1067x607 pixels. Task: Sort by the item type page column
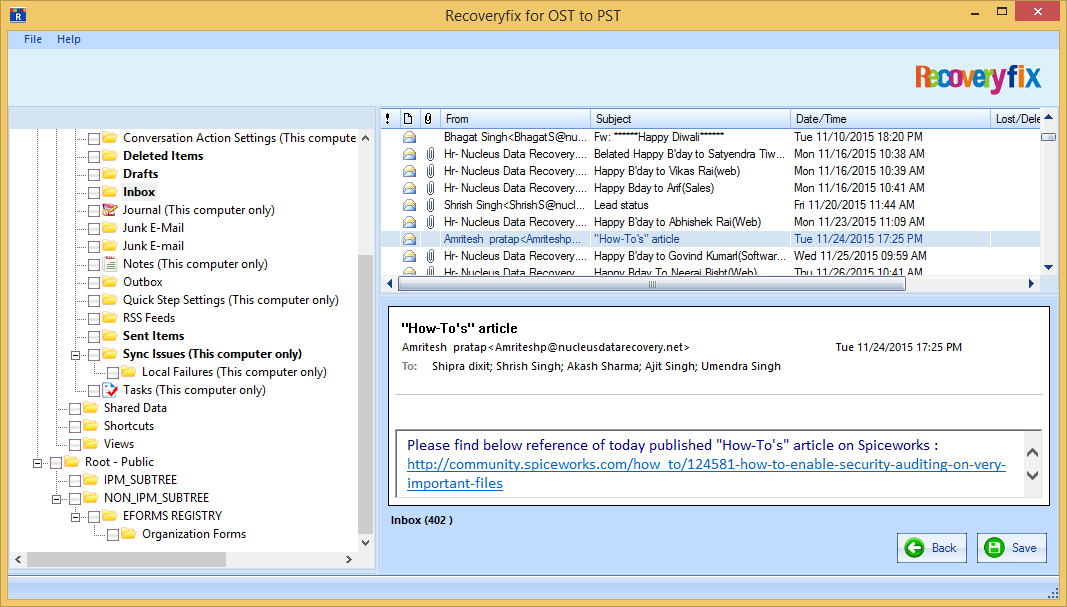(x=408, y=118)
